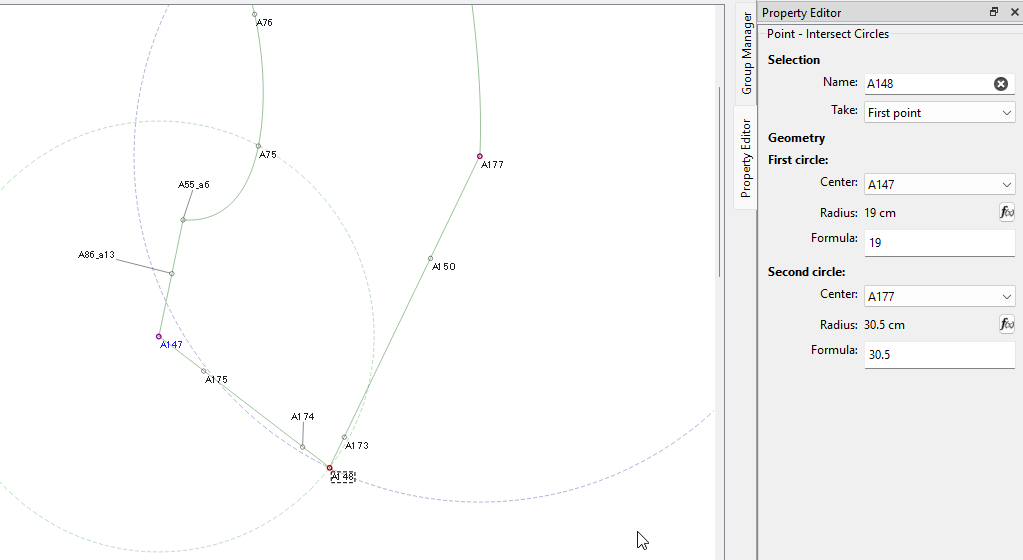Expand second circle Center dropdown A177

[939, 297]
